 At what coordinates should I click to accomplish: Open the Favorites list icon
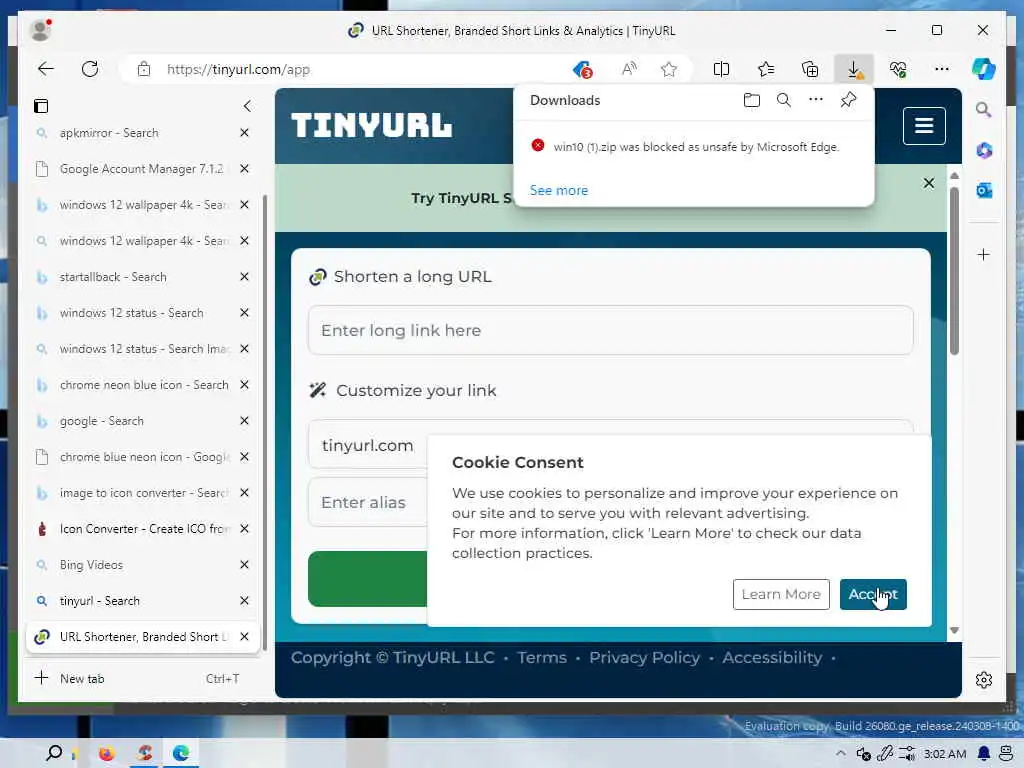click(x=766, y=69)
